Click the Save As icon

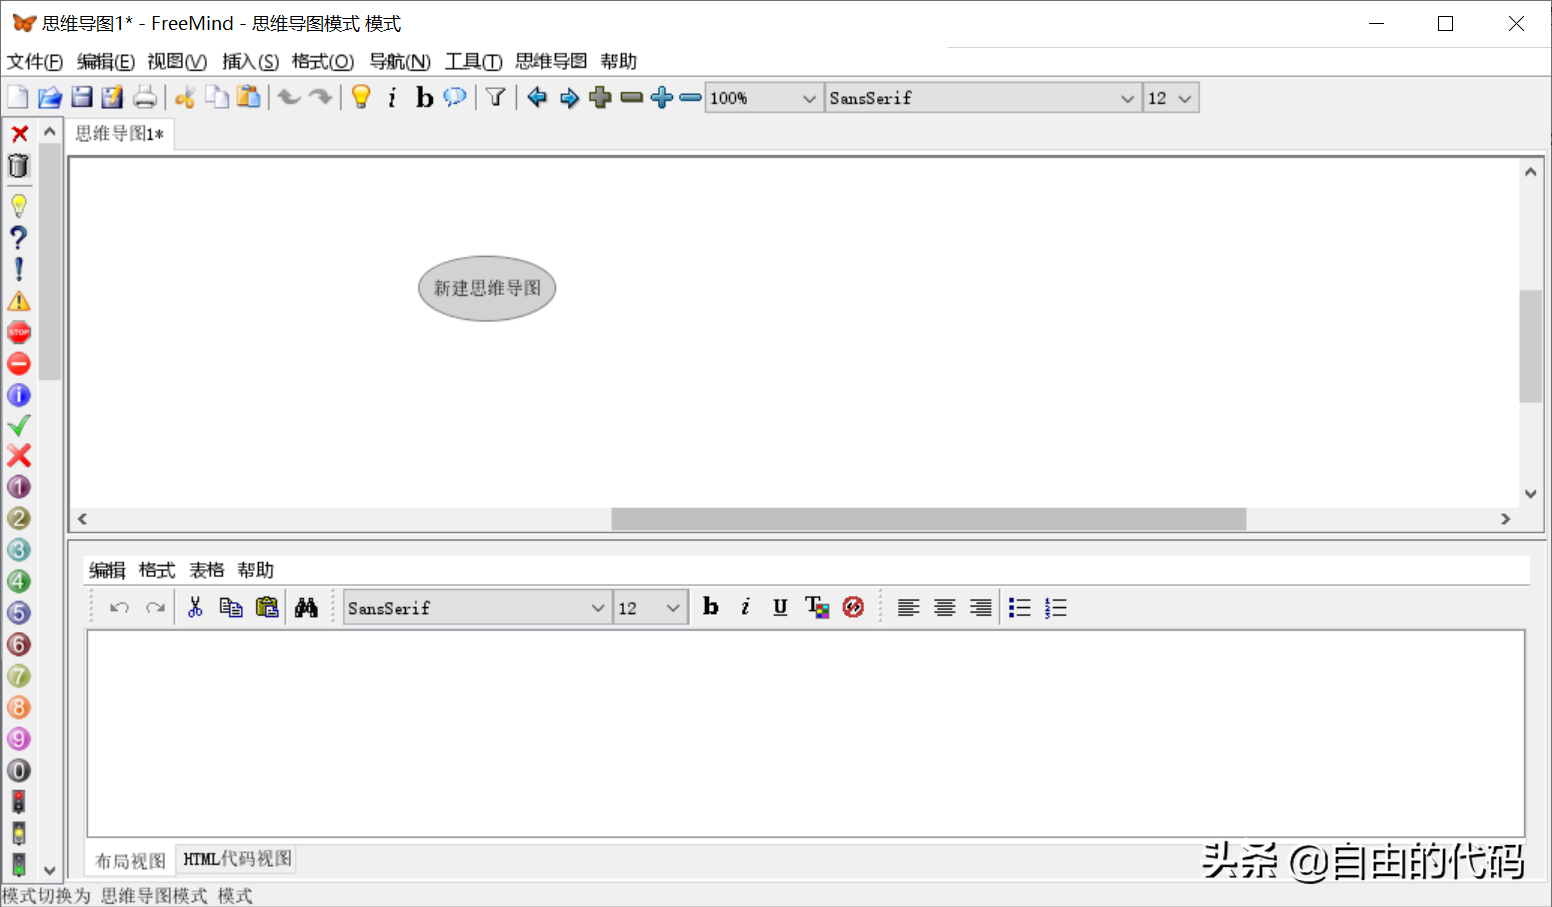pos(113,97)
